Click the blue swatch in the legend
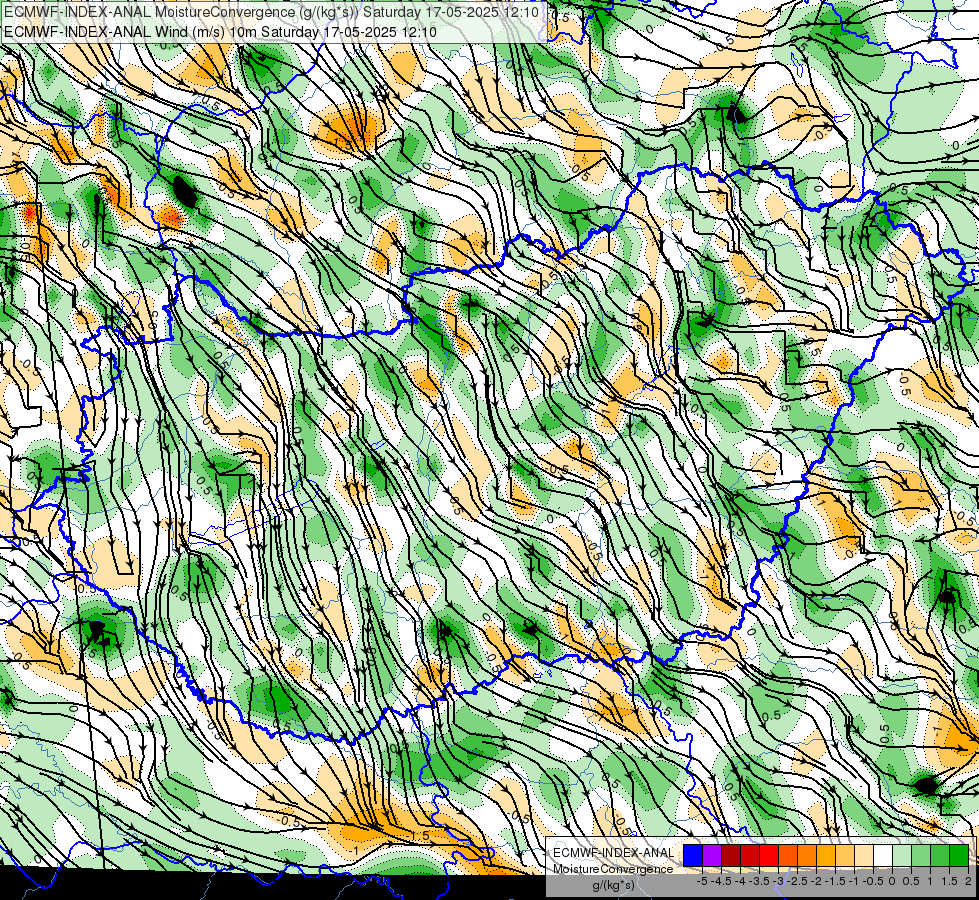This screenshot has width=979, height=900. point(693,855)
